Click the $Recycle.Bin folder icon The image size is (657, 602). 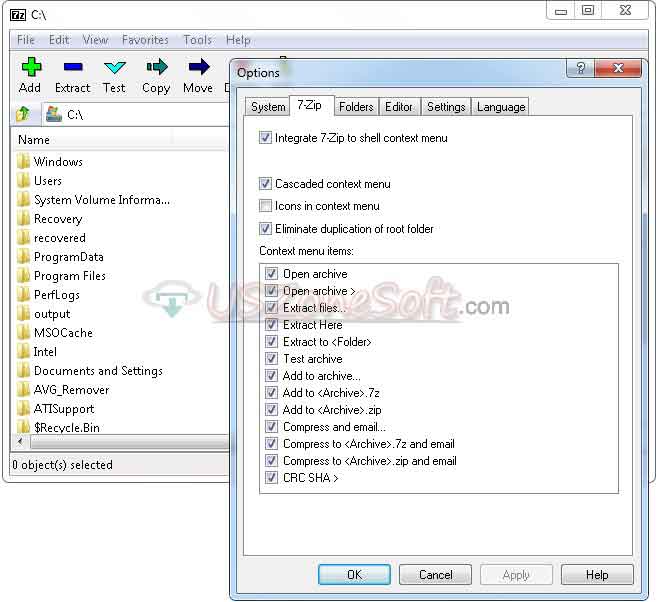(23, 427)
